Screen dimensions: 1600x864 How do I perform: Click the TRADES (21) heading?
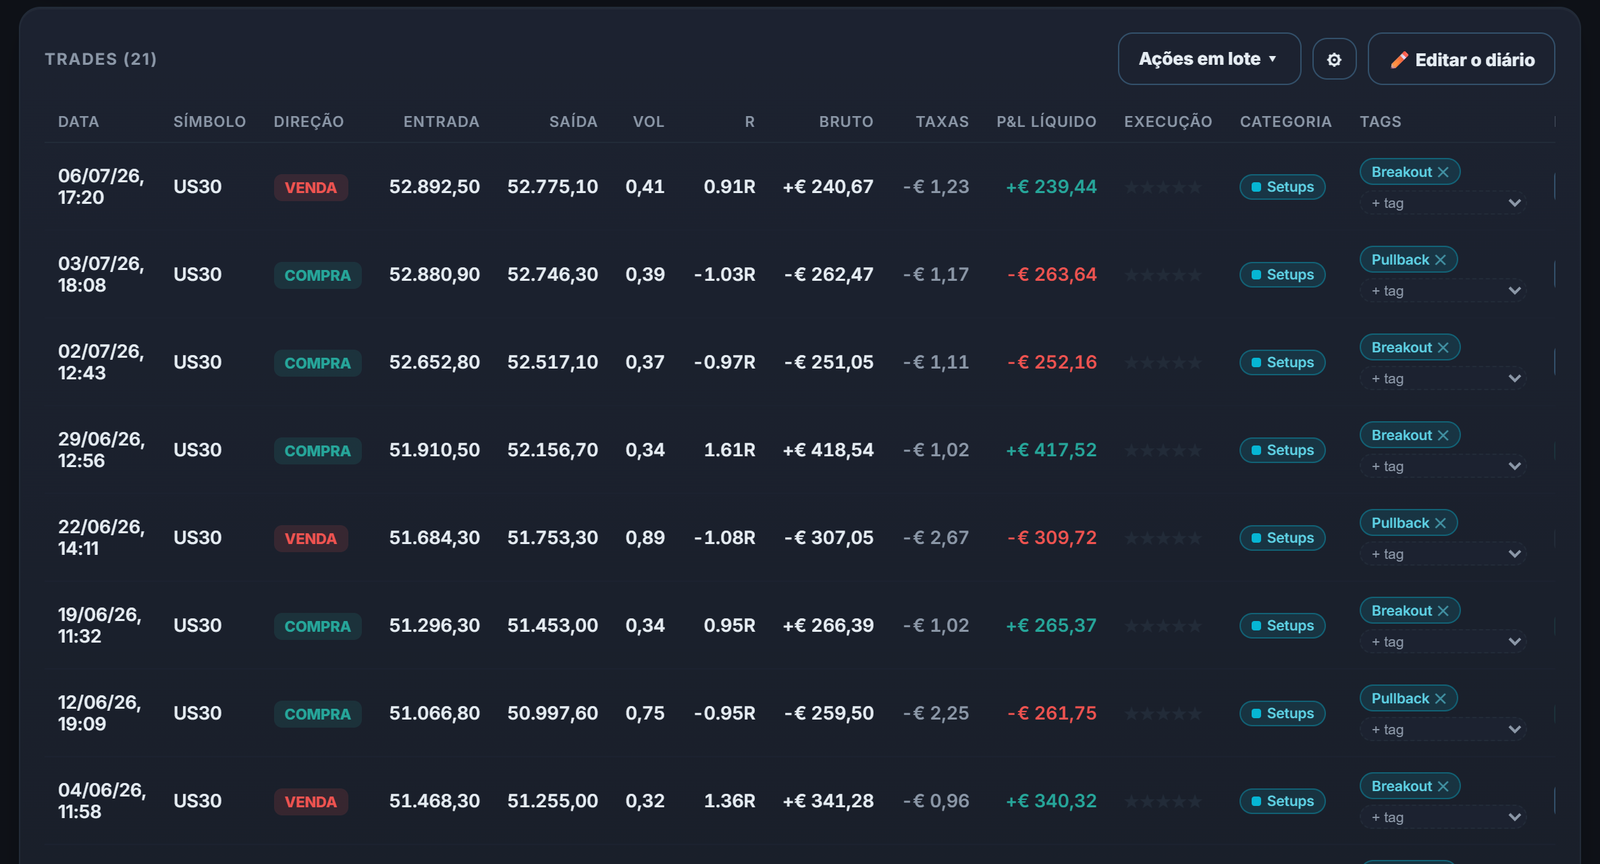tap(101, 59)
